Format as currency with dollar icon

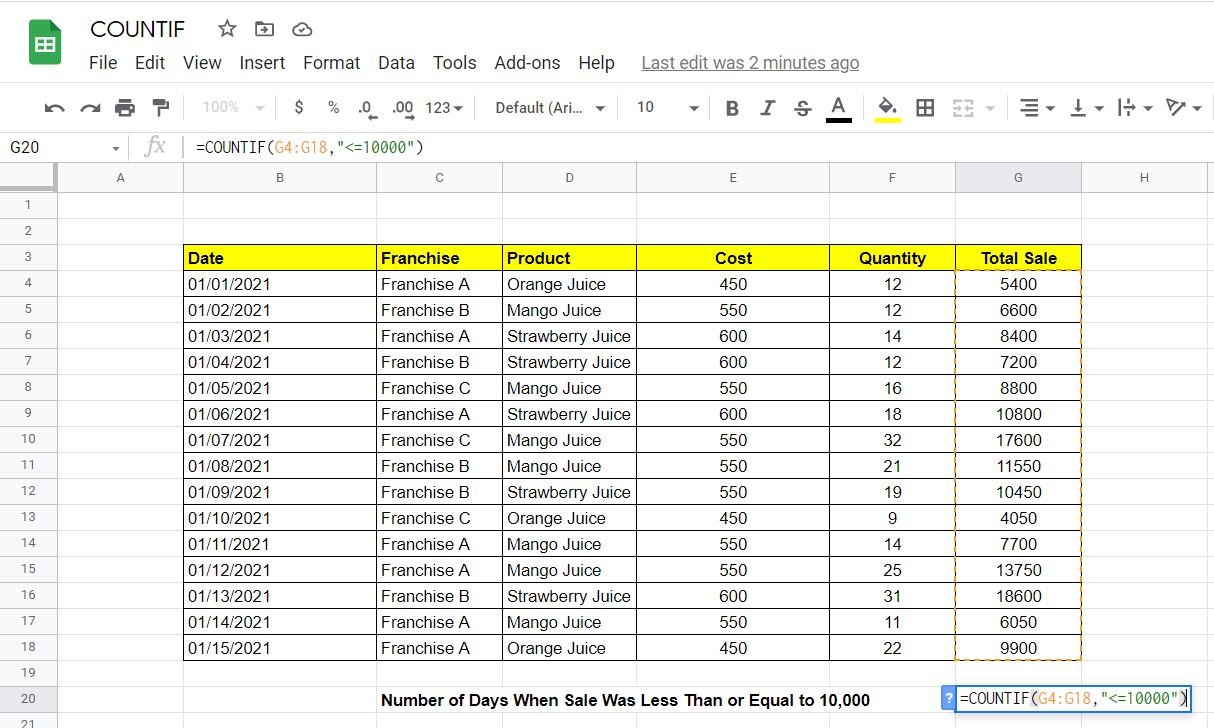[x=299, y=108]
